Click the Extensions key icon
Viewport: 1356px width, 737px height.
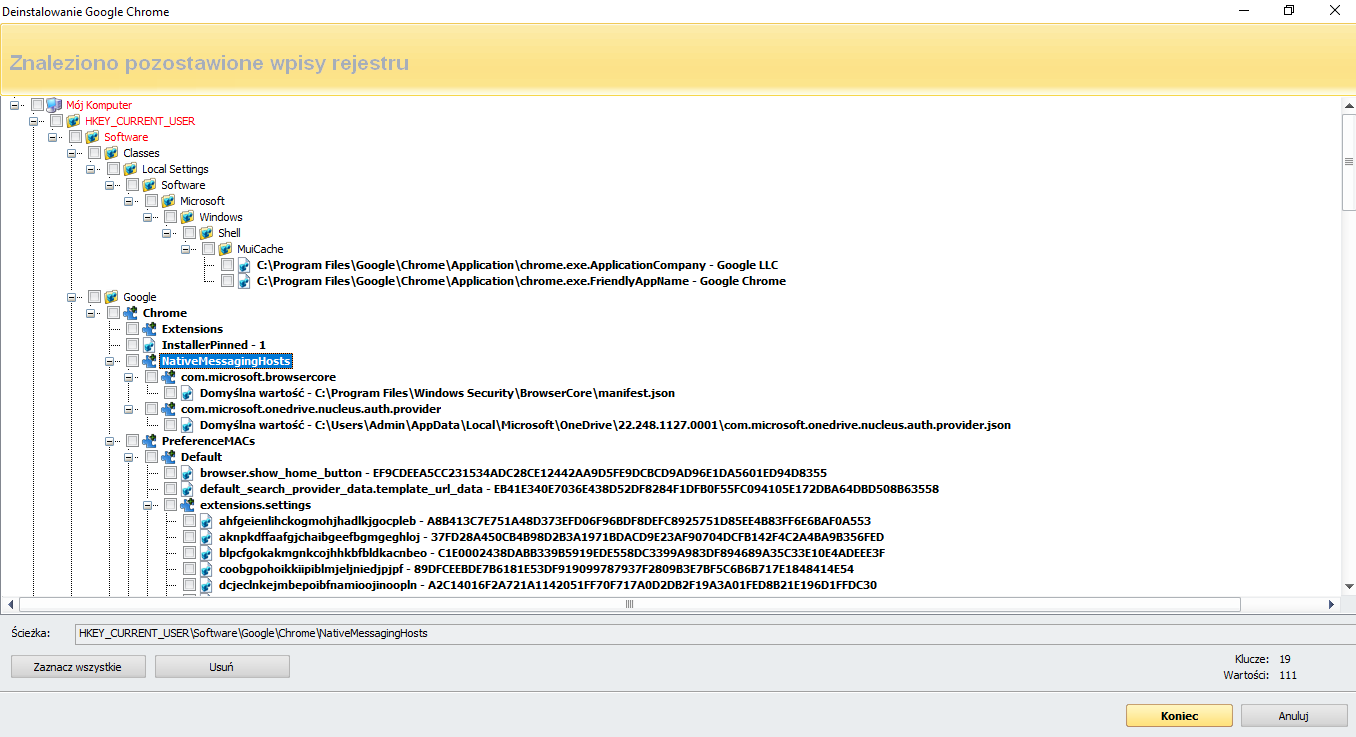coord(149,329)
